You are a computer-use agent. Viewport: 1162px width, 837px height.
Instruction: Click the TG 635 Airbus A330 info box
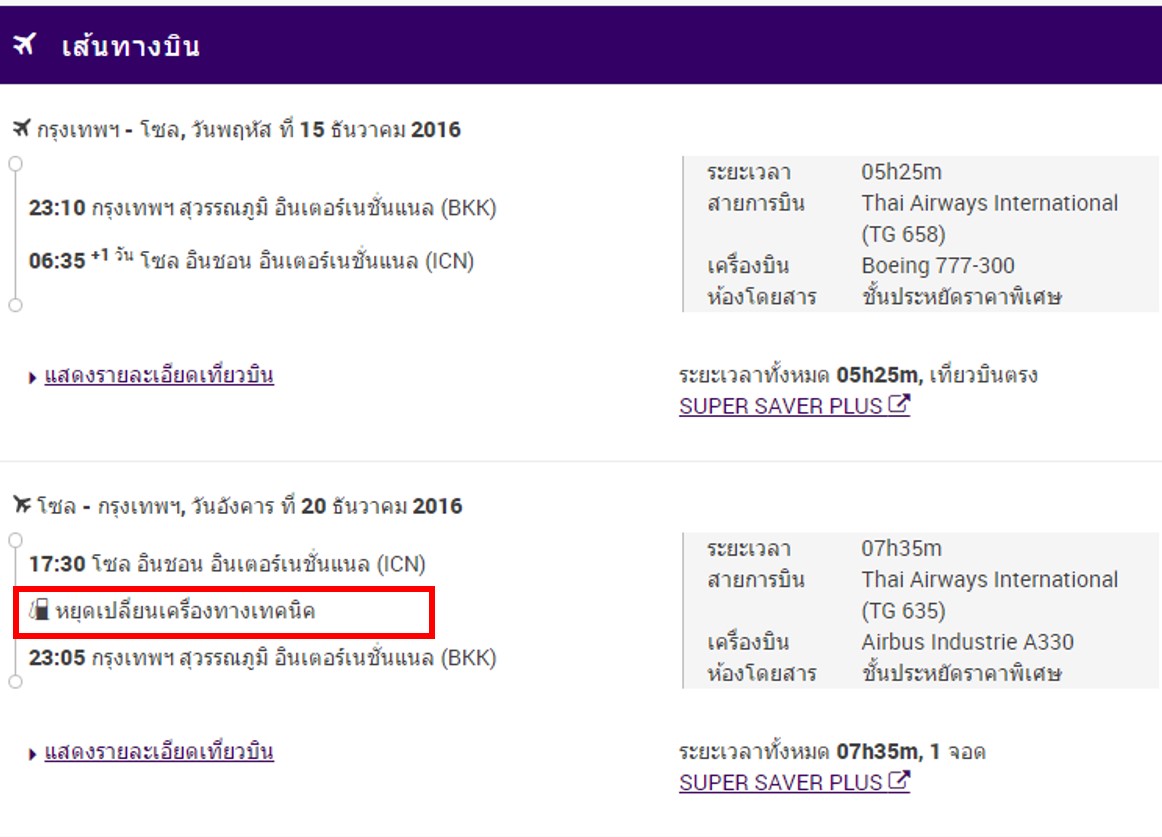[x=920, y=610]
